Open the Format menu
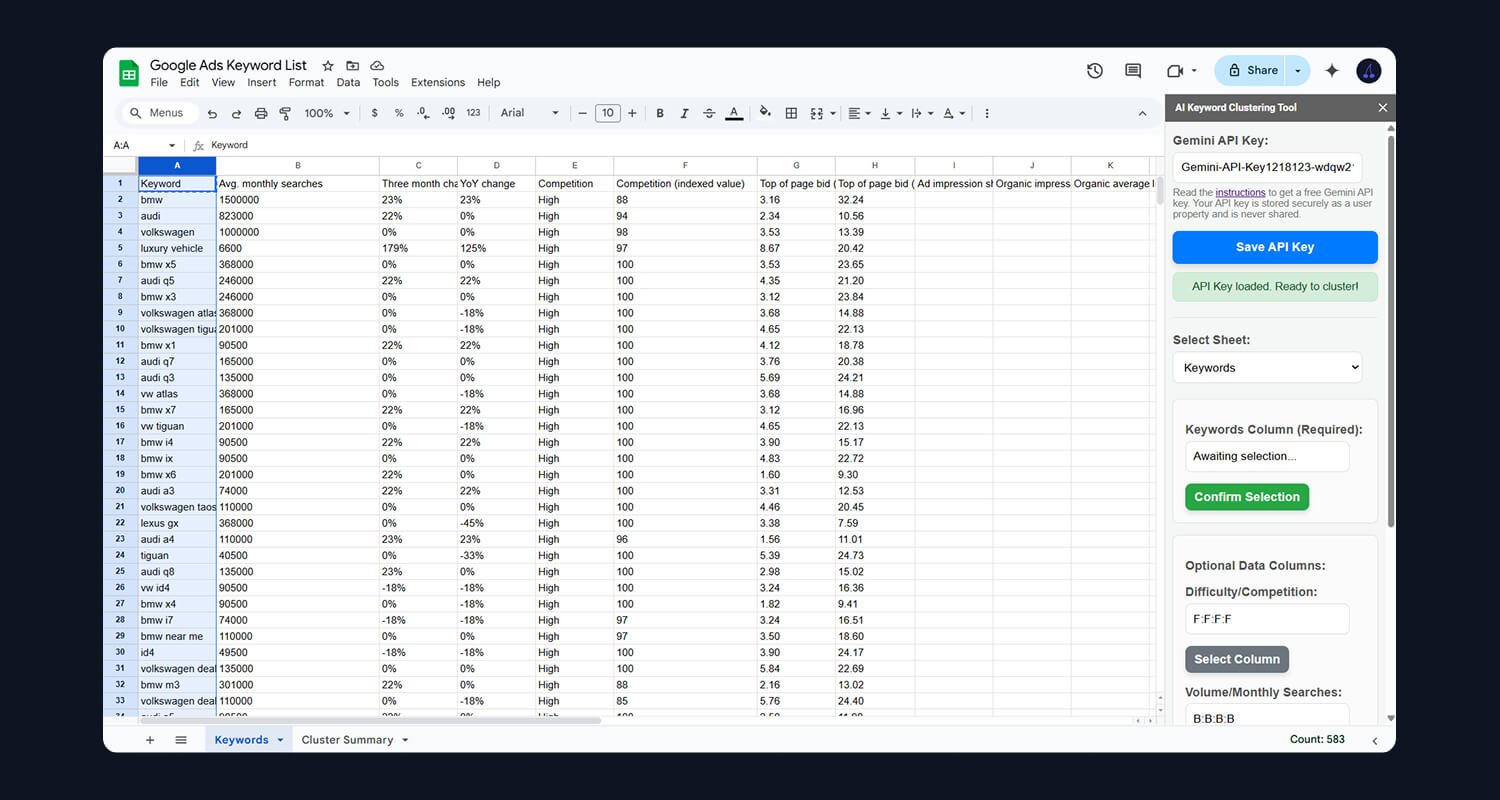The image size is (1500, 800). click(x=306, y=83)
